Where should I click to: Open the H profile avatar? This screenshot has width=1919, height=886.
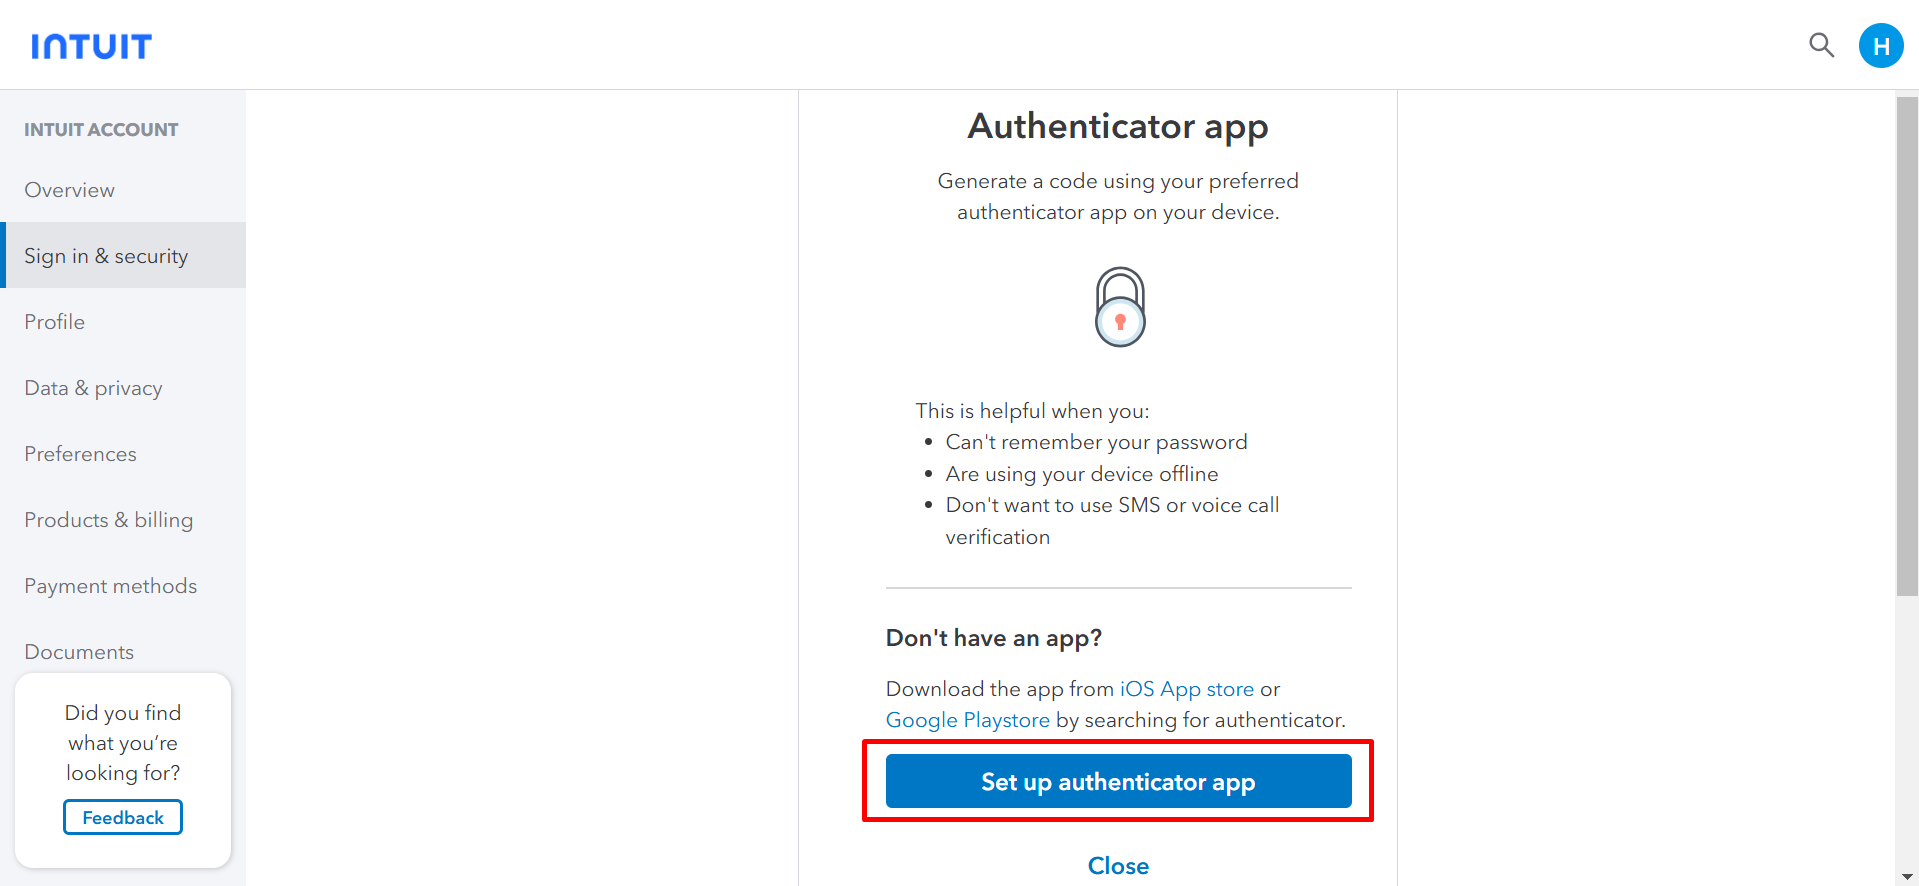click(1880, 46)
